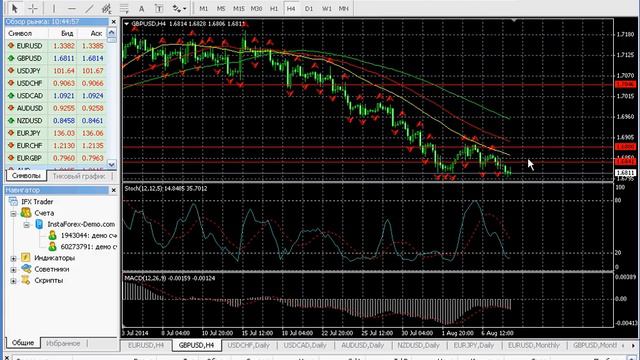This screenshot has height=360, width=640.
Task: Open GBPUSD,H4 chart title dropdown triangle
Action: tap(127, 24)
